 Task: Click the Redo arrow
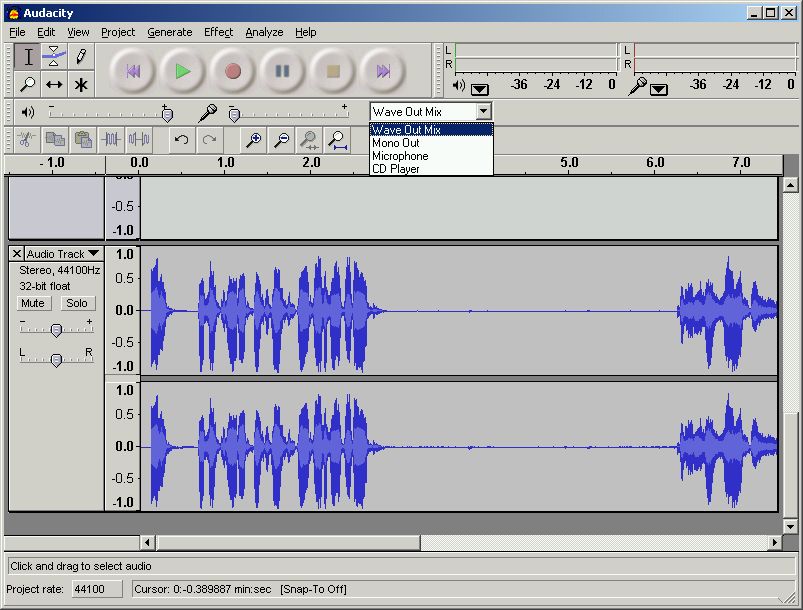(209, 139)
